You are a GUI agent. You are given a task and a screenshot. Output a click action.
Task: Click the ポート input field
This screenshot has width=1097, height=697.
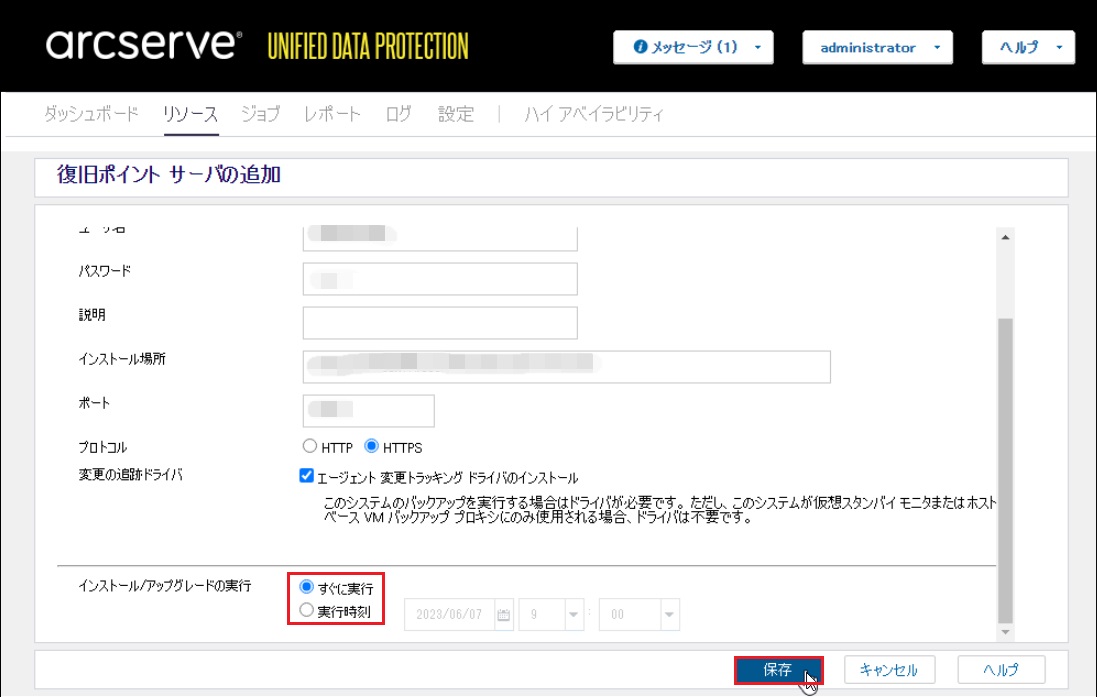(x=369, y=411)
